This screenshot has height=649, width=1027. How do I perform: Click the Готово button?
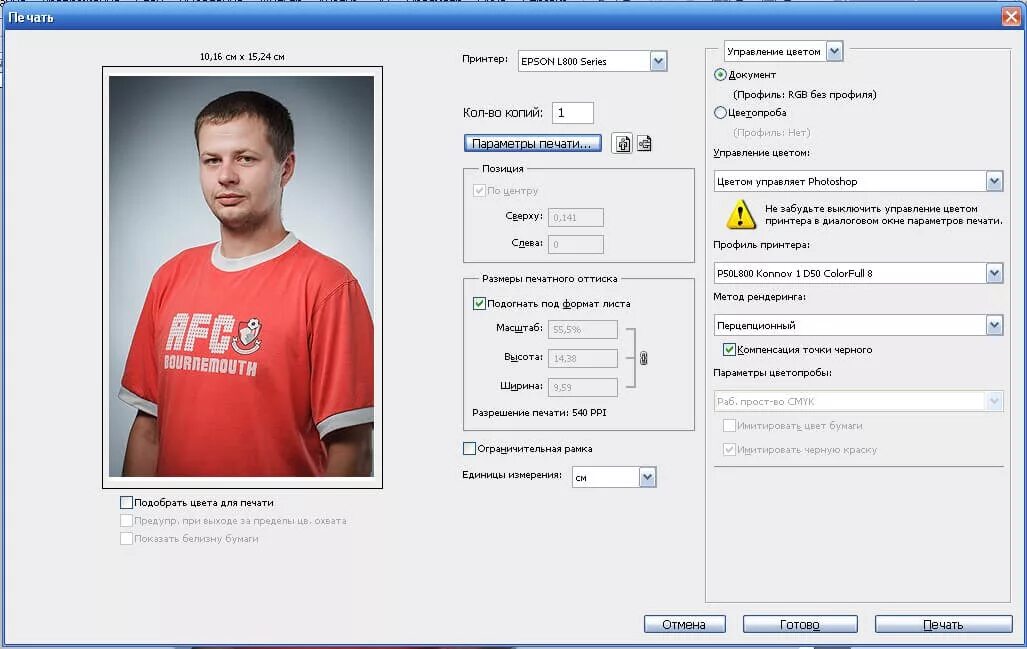[800, 624]
